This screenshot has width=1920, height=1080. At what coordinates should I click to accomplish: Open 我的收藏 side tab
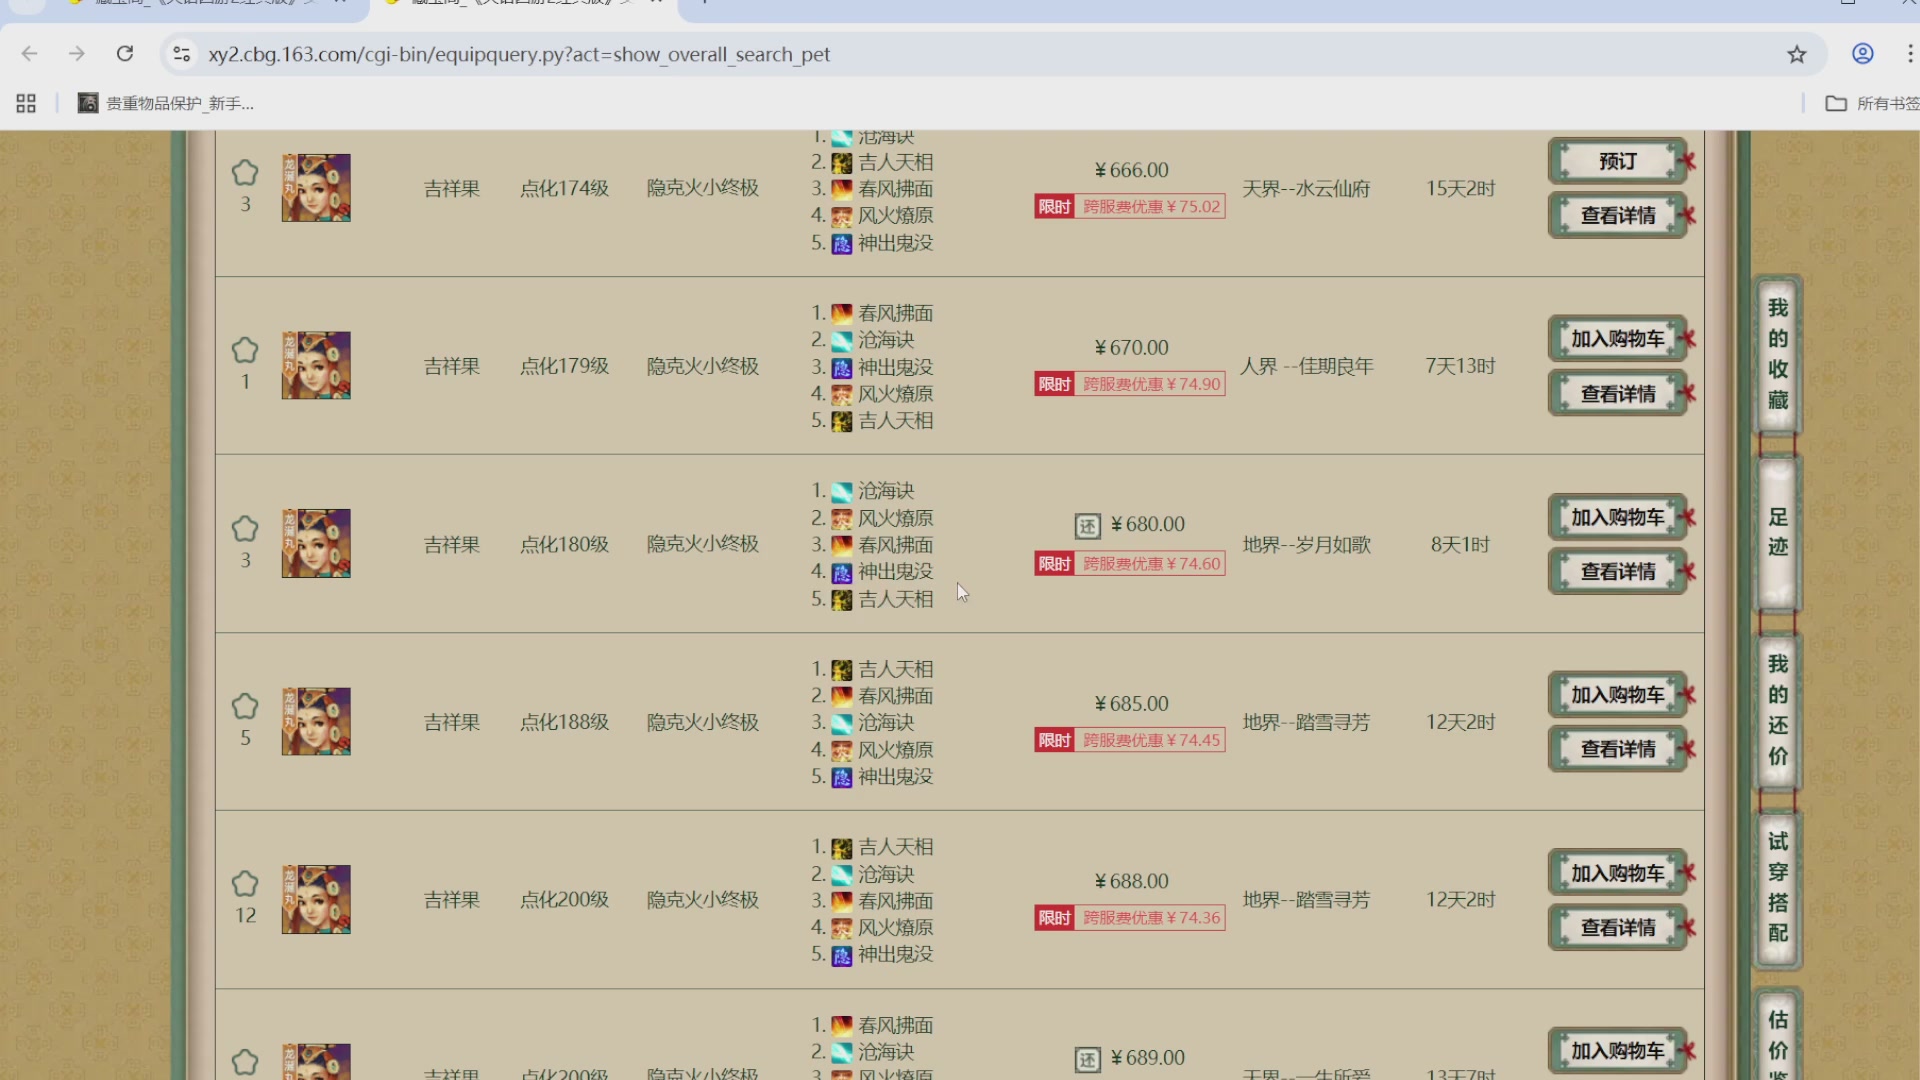[x=1777, y=353]
